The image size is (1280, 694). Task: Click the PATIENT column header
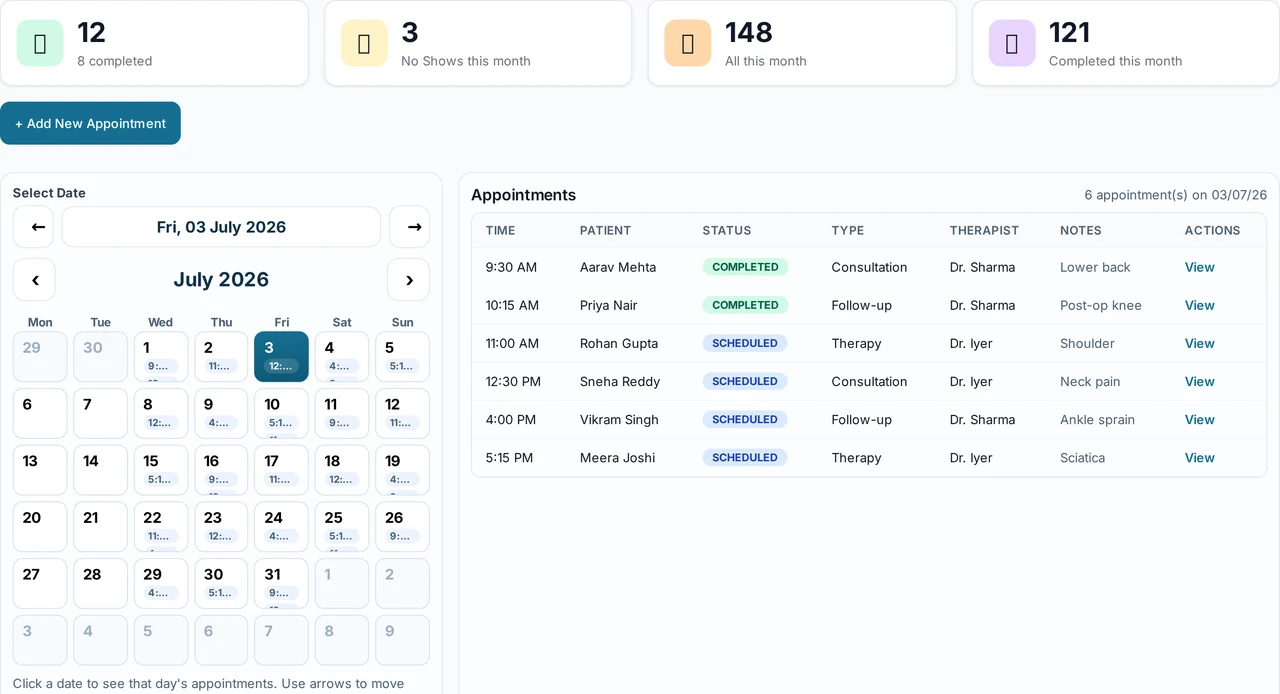[605, 230]
